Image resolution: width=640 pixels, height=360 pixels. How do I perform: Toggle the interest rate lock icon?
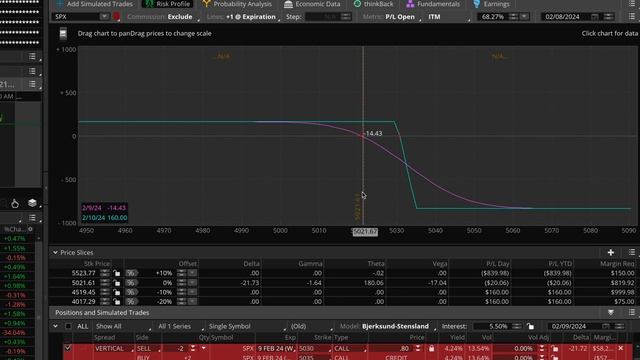(x=530, y=326)
